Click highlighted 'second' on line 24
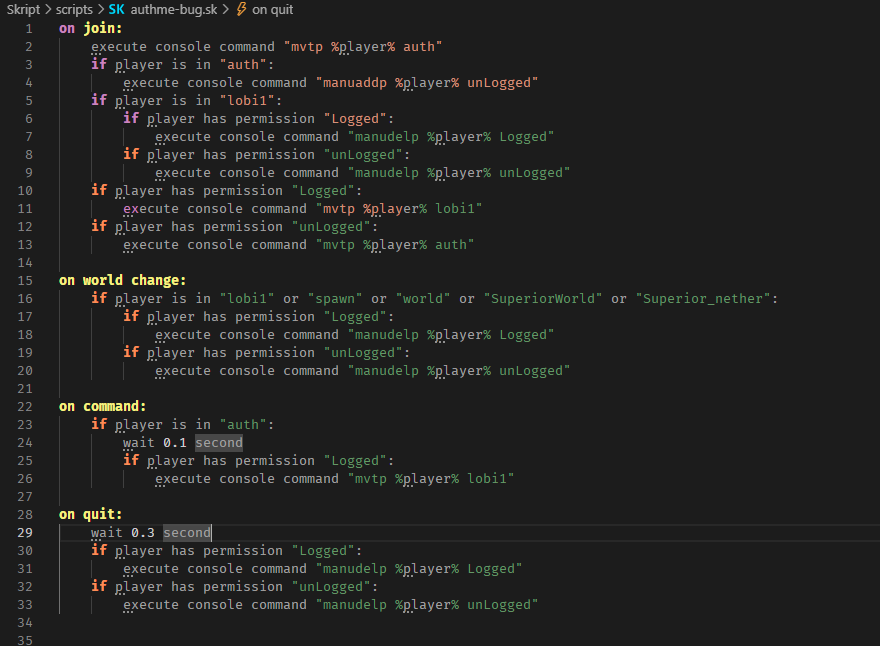The image size is (880, 646). point(219,443)
